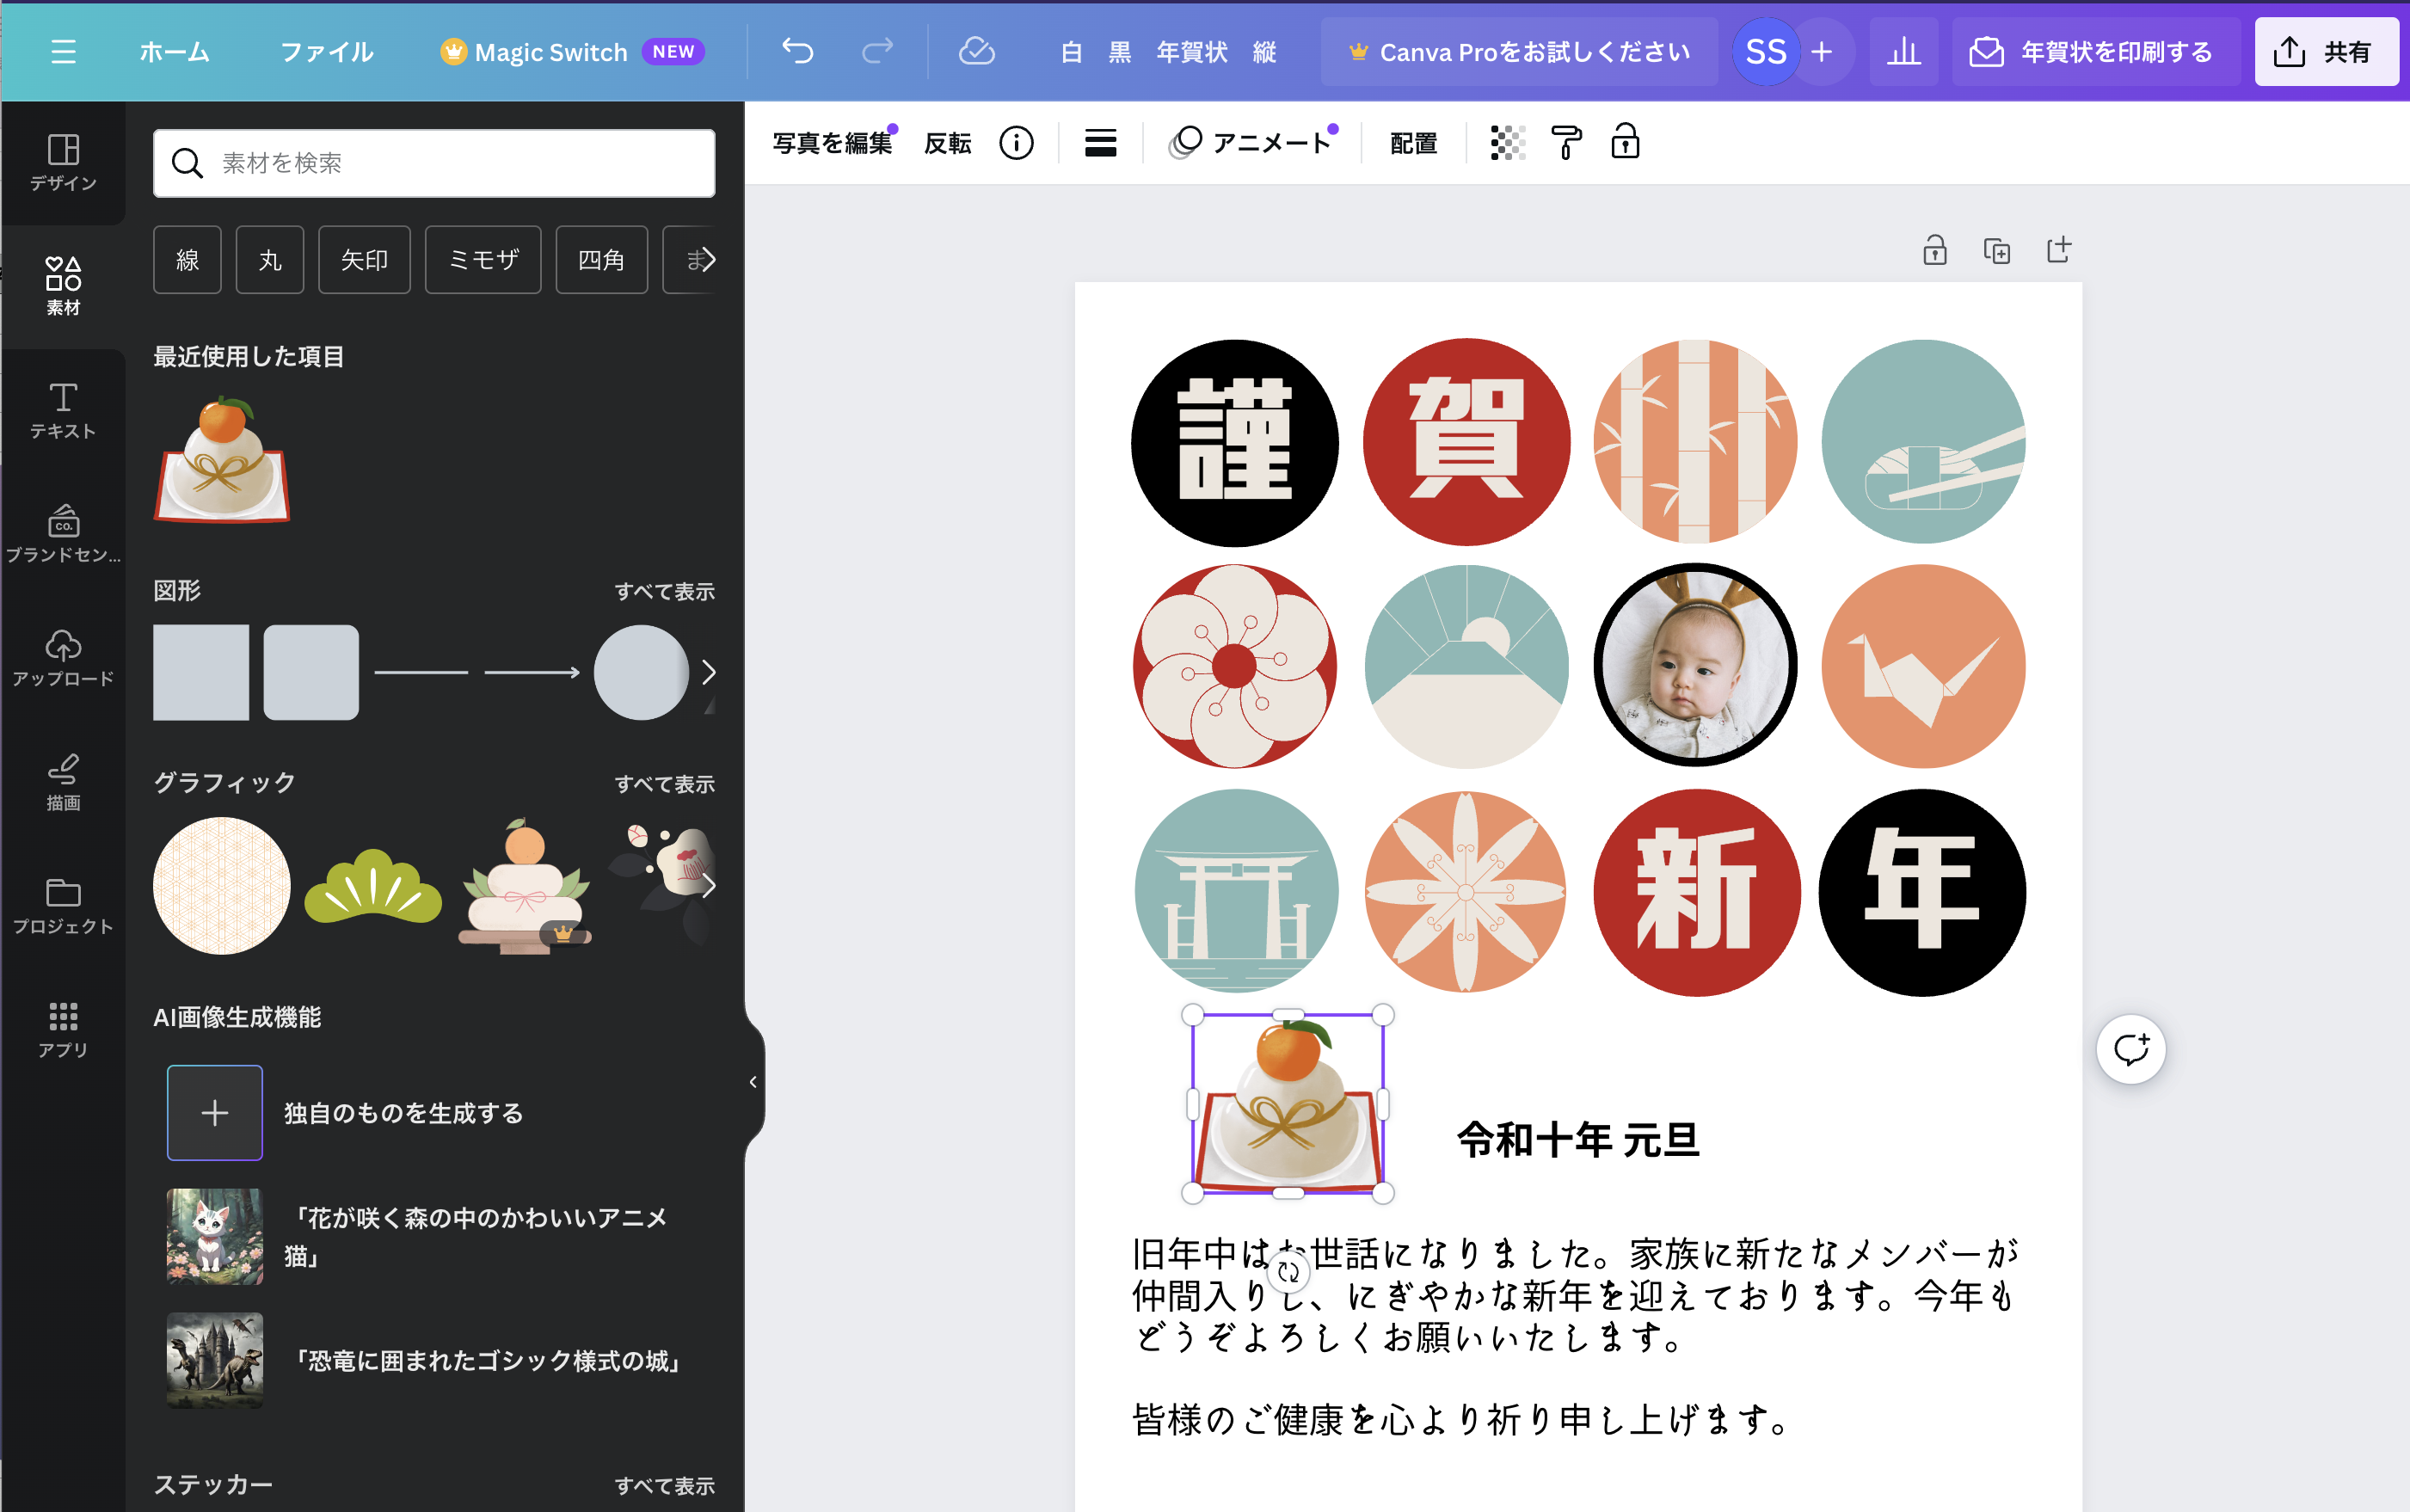Open the image info circle icon
This screenshot has width=2410, height=1512.
coord(1016,143)
